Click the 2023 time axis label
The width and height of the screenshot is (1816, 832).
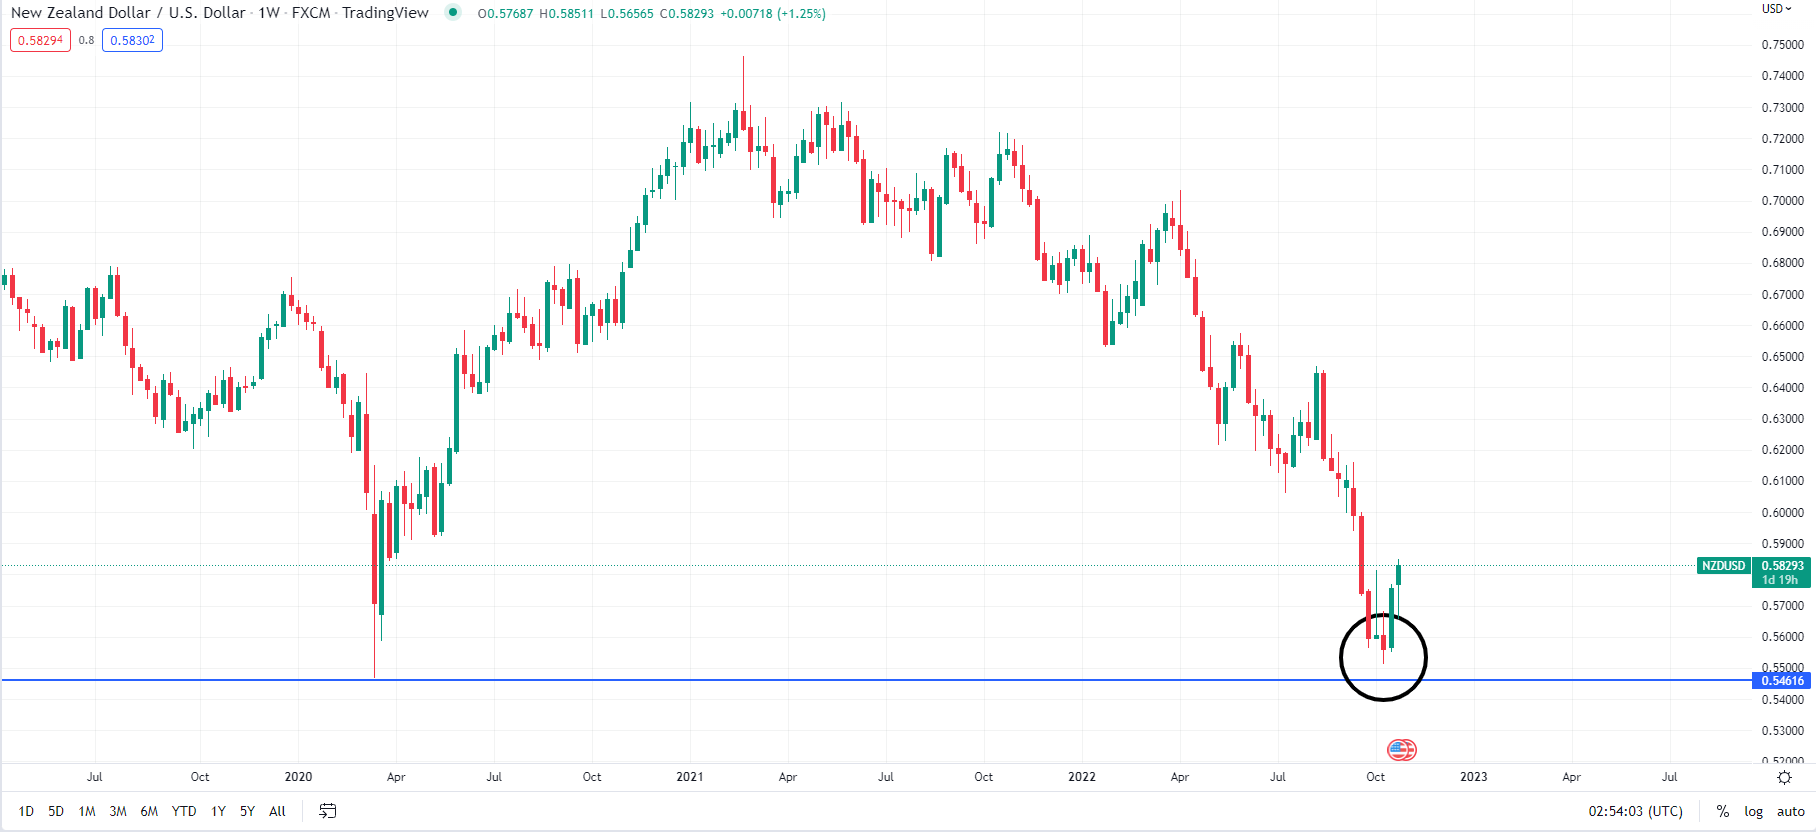(x=1474, y=777)
